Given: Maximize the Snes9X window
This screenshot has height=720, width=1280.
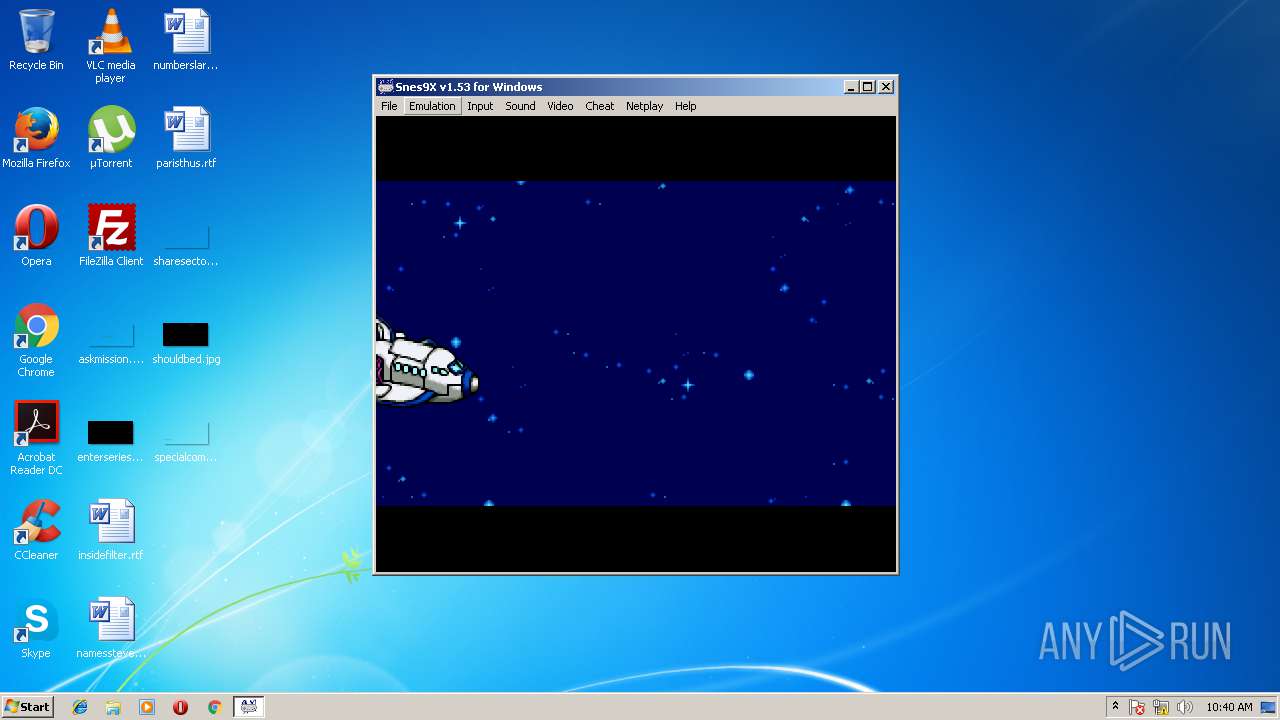Looking at the screenshot, I should (867, 87).
